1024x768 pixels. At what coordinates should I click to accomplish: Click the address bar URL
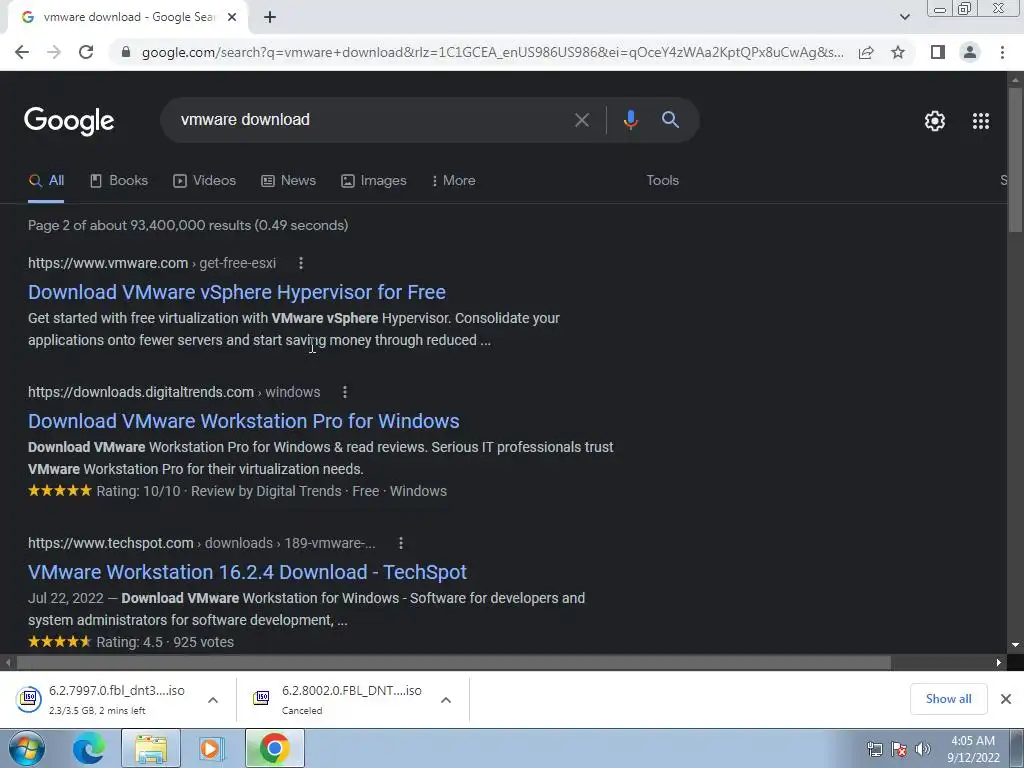point(492,52)
